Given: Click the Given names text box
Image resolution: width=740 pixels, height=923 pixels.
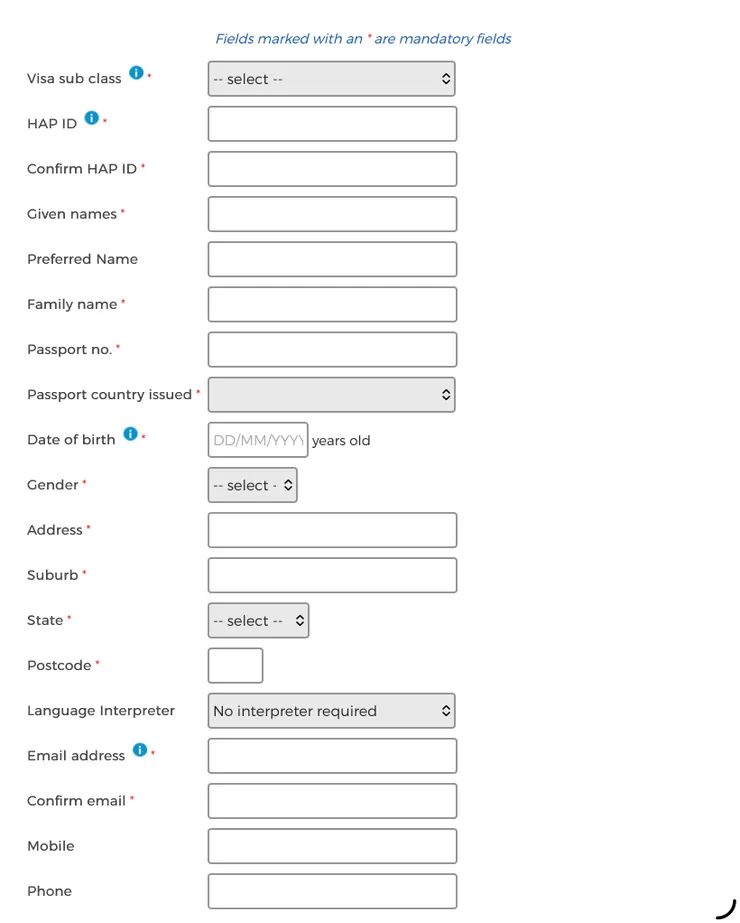Looking at the screenshot, I should [332, 214].
